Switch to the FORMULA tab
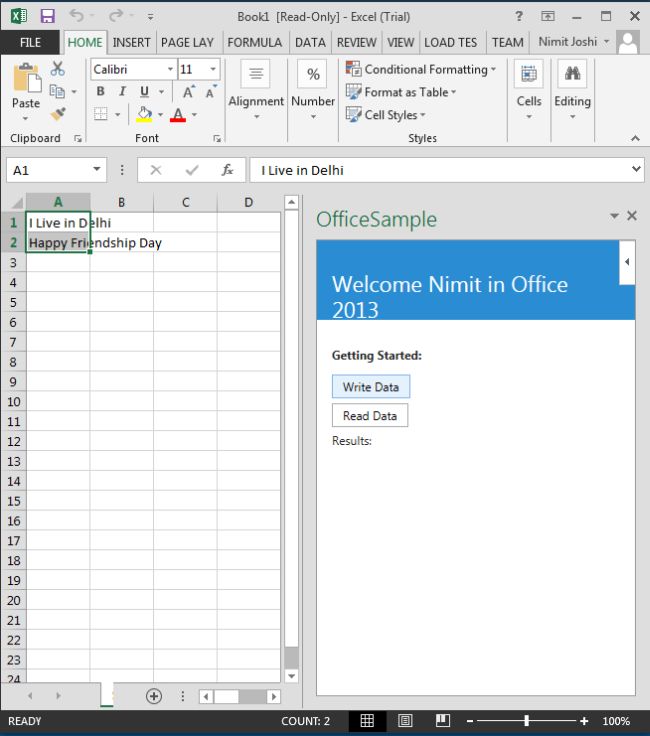Image resolution: width=650 pixels, height=736 pixels. (254, 42)
